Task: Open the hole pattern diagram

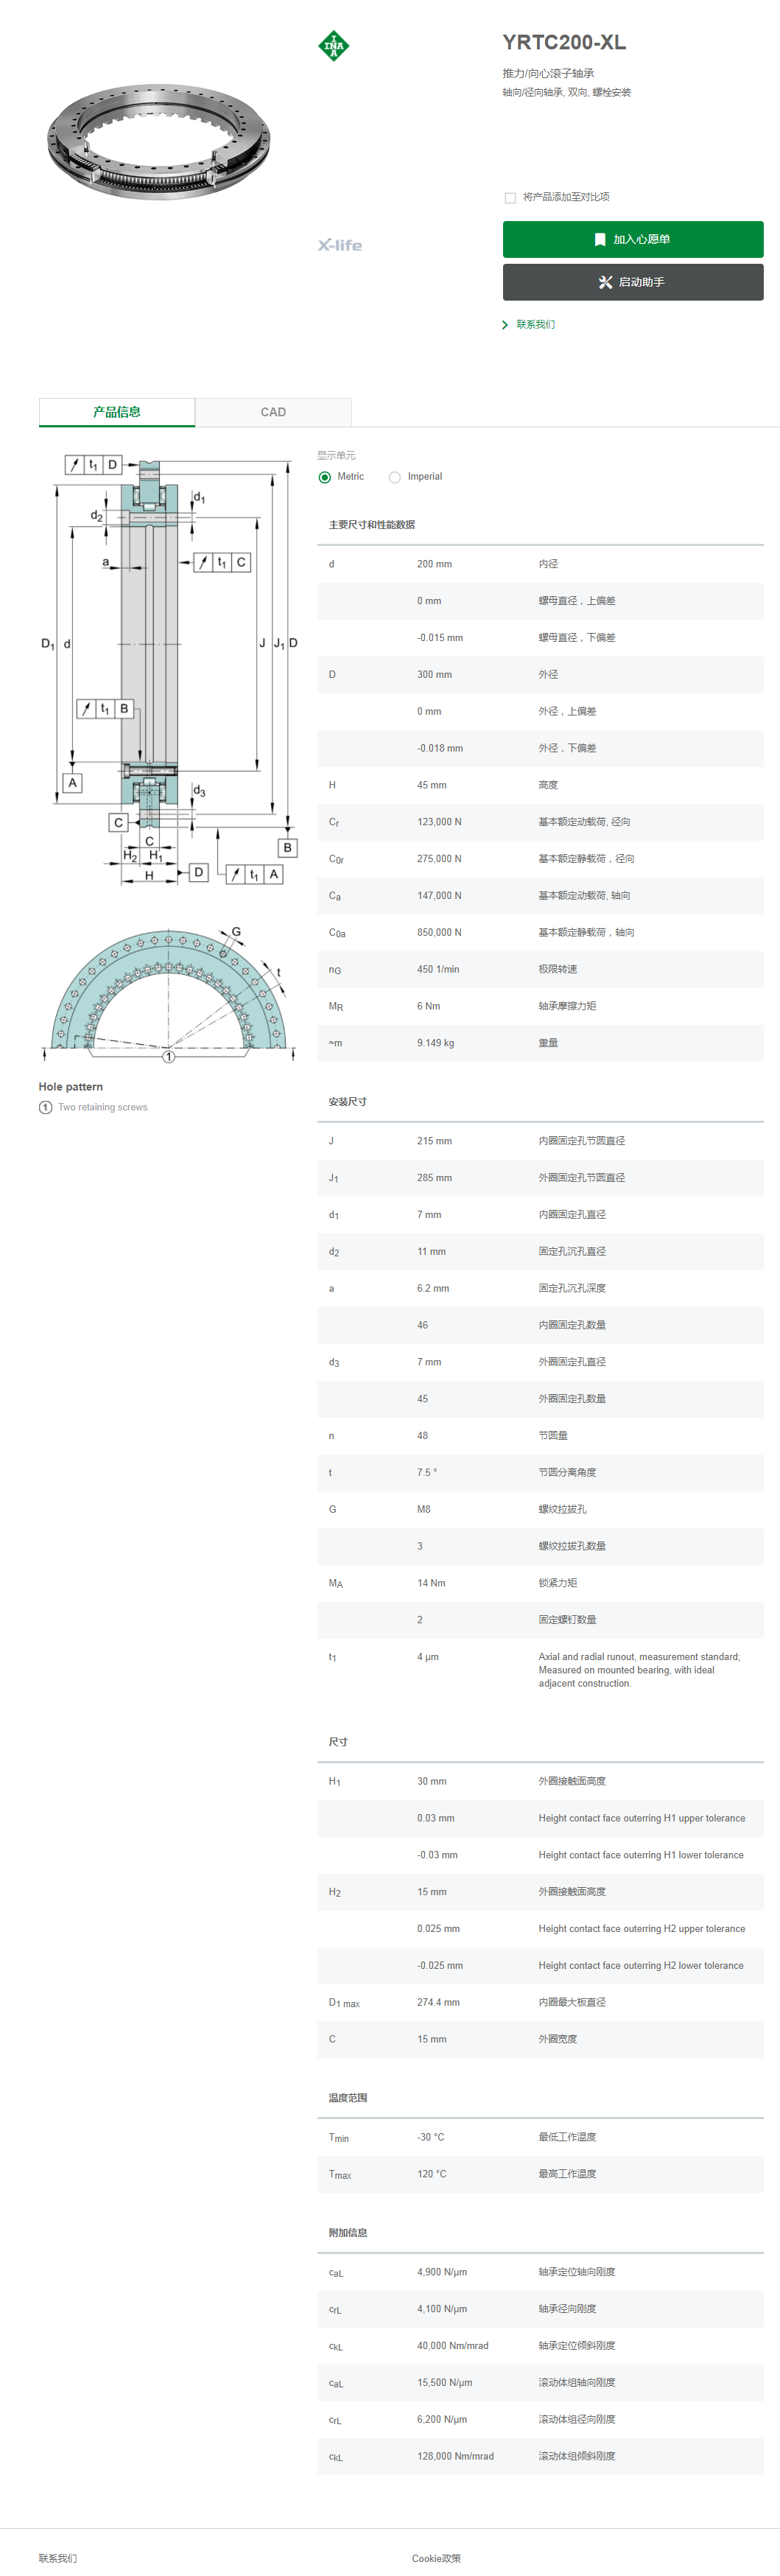Action: [168, 994]
